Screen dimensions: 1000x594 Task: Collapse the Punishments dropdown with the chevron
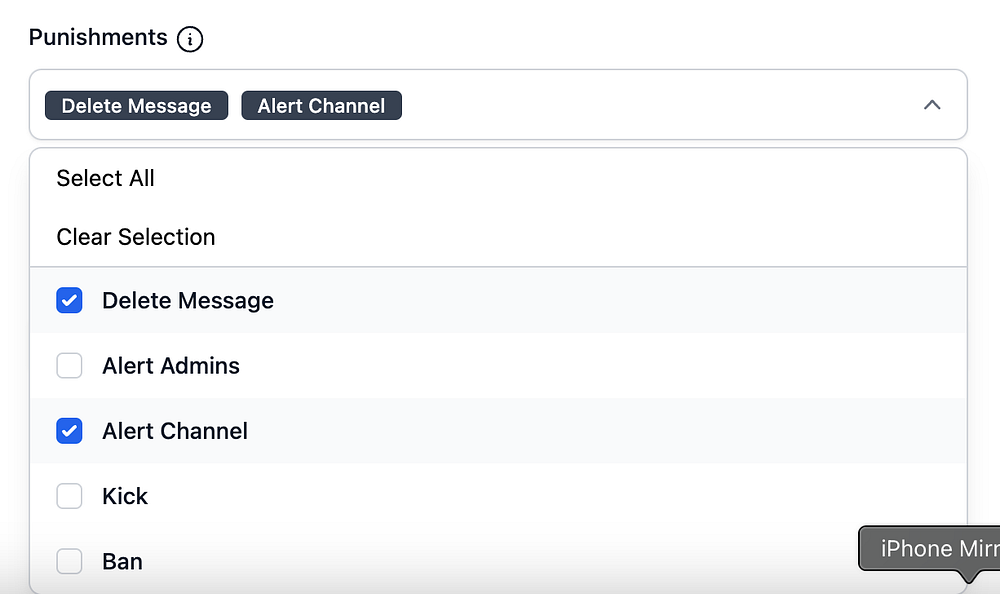[932, 105]
